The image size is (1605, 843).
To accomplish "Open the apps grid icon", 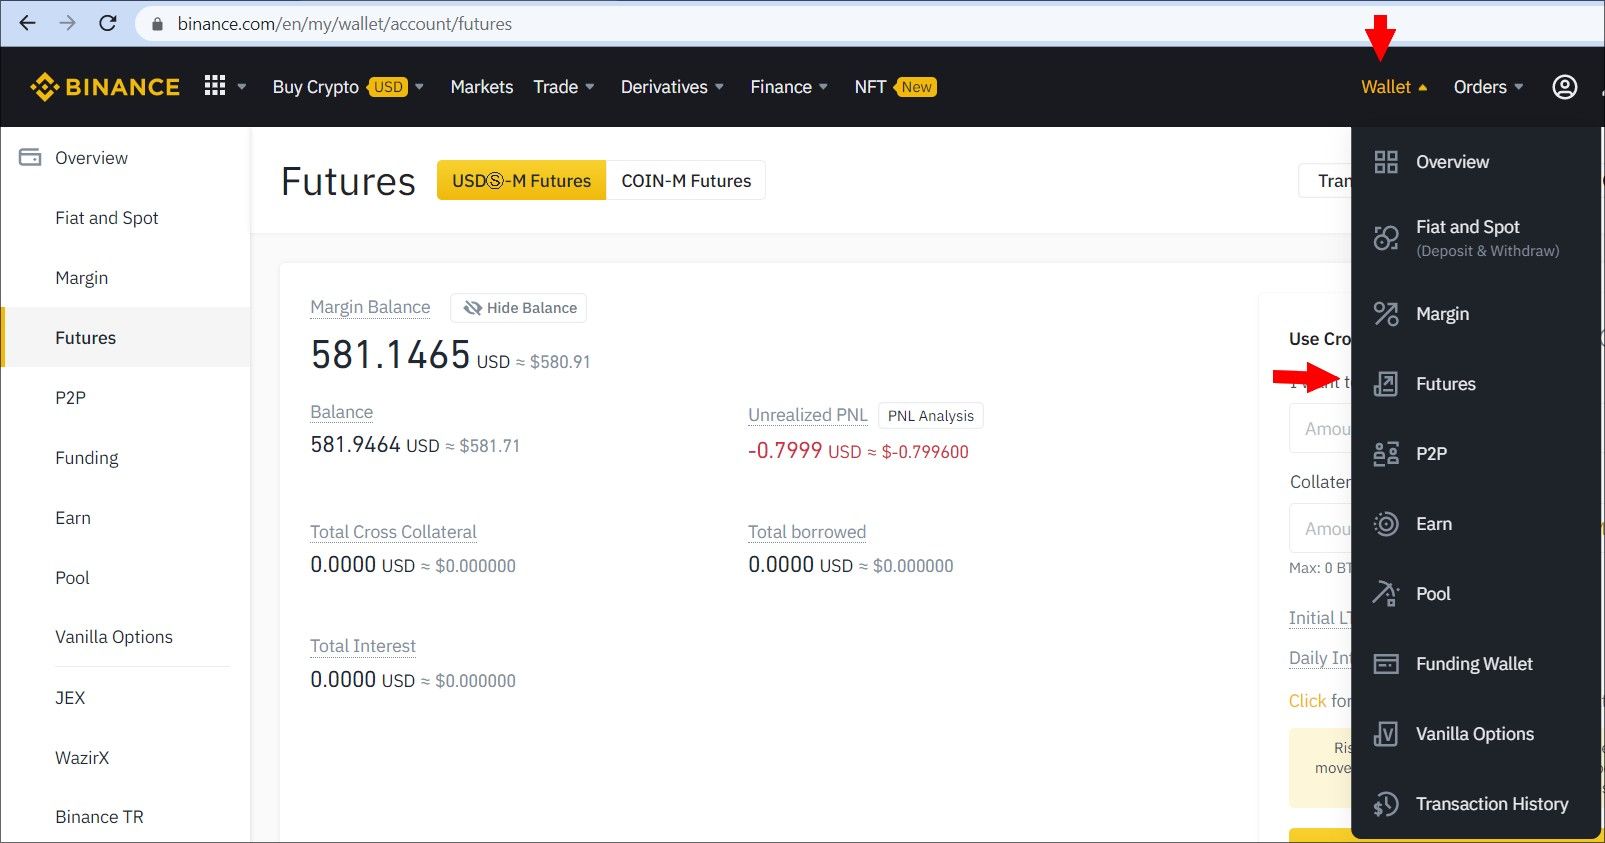I will coord(215,86).
